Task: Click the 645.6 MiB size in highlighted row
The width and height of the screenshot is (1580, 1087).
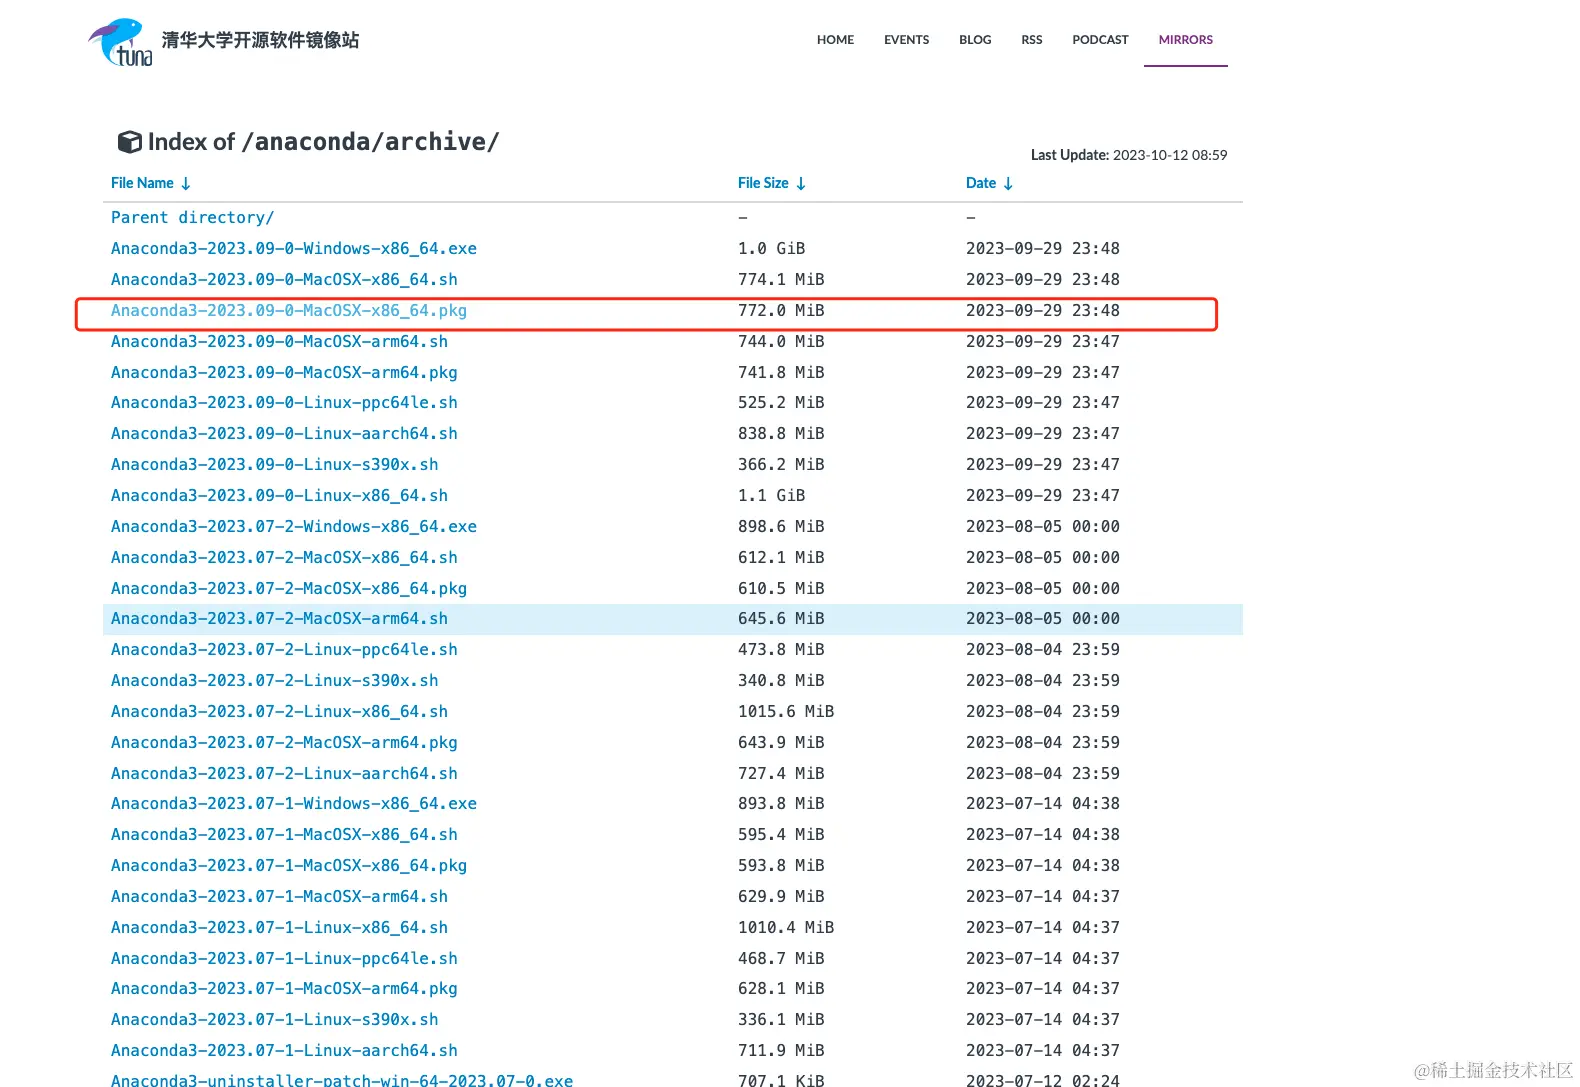Action: point(781,618)
